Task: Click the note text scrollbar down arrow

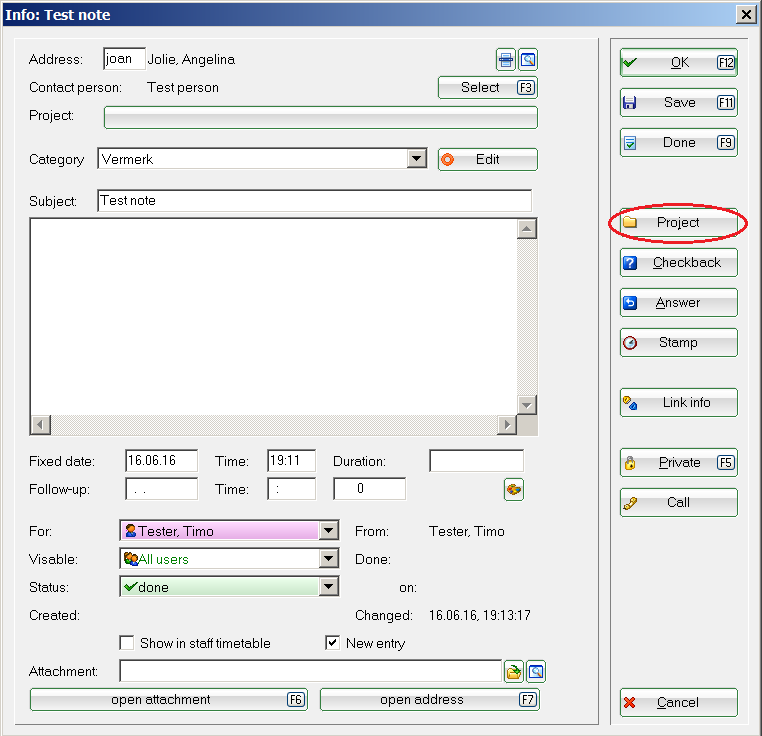Action: pyautogui.click(x=527, y=404)
